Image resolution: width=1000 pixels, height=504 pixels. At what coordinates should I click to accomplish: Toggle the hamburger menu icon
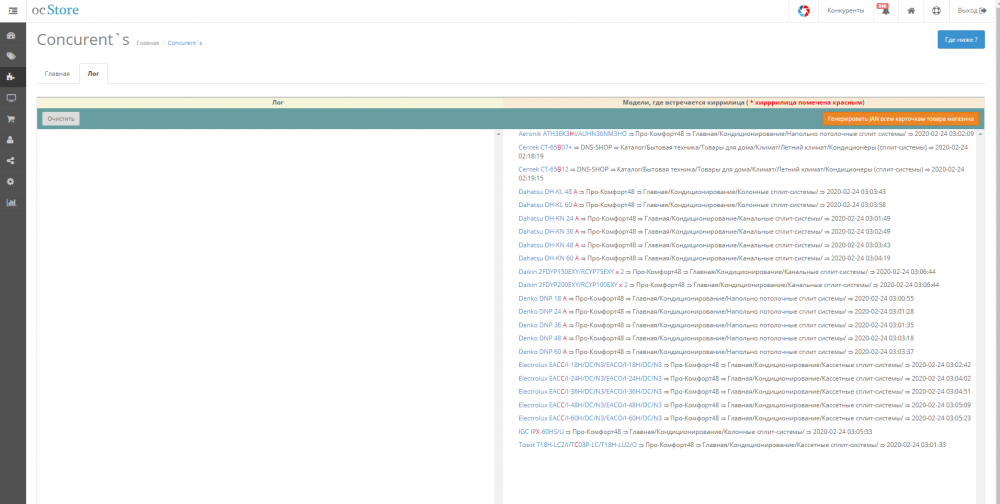13,11
